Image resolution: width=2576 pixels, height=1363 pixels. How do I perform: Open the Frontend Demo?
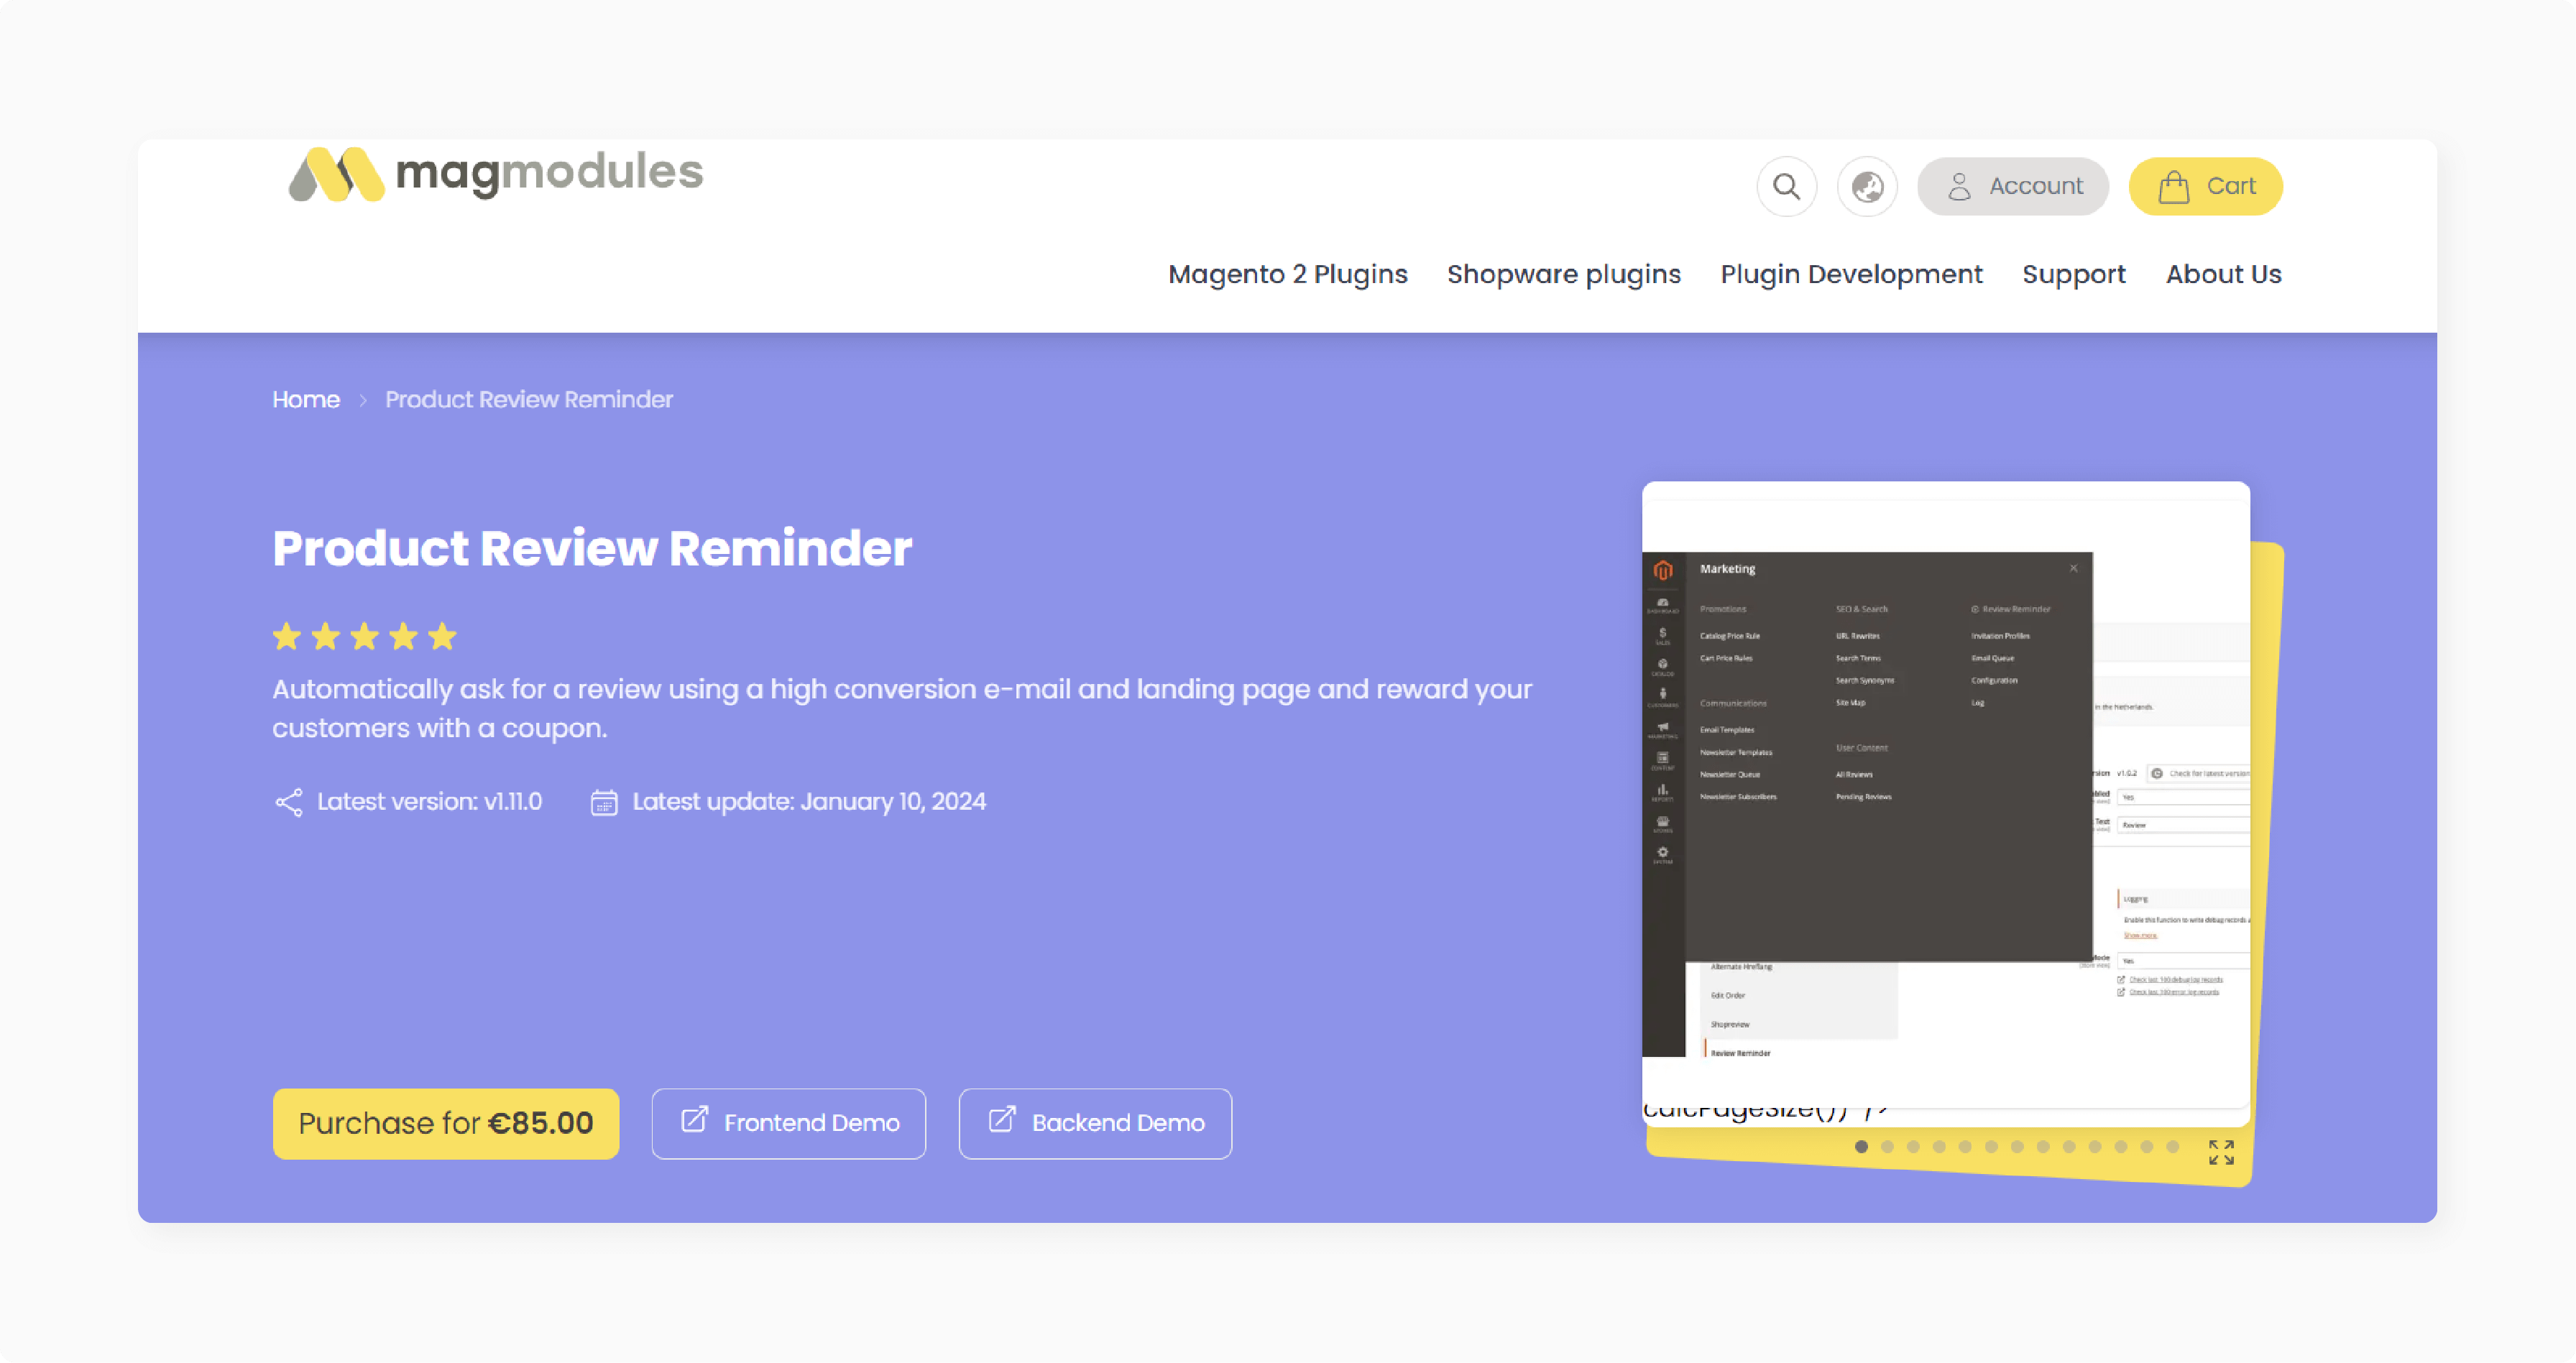[788, 1123]
